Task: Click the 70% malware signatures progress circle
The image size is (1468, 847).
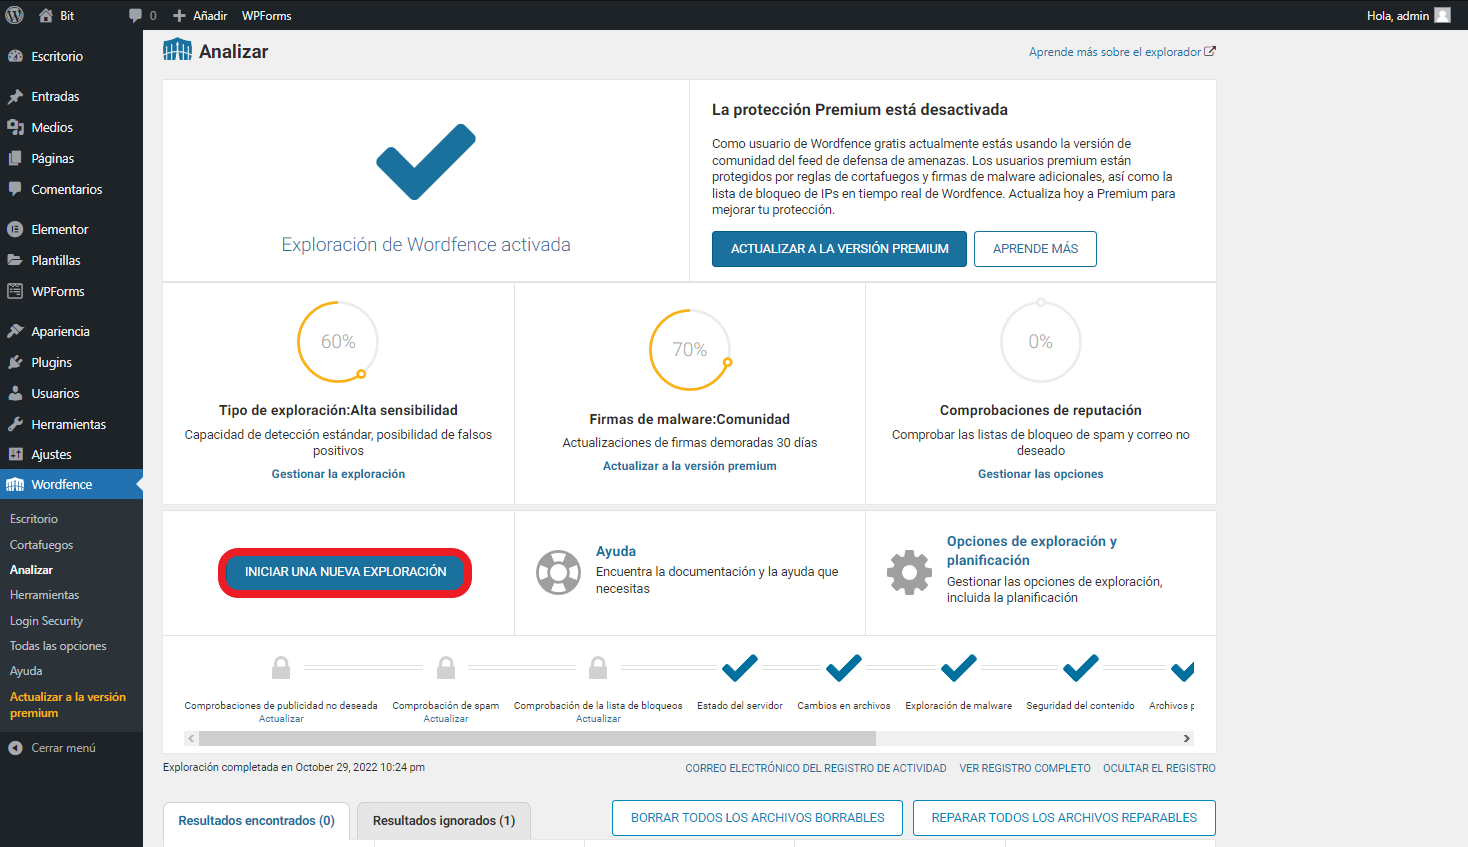Action: (690, 350)
